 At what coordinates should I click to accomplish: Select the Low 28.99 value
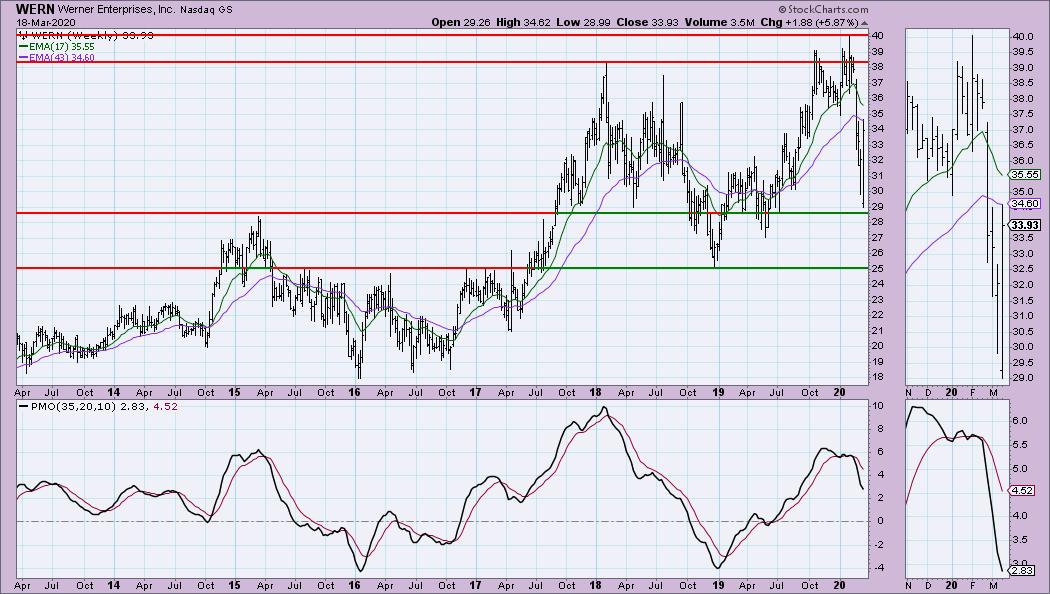(583, 22)
